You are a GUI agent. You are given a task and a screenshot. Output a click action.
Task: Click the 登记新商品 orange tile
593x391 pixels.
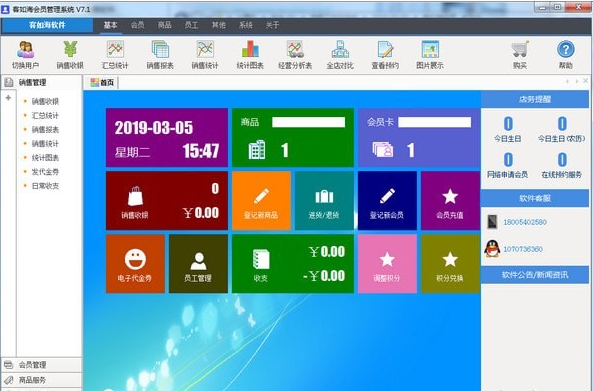coord(261,200)
